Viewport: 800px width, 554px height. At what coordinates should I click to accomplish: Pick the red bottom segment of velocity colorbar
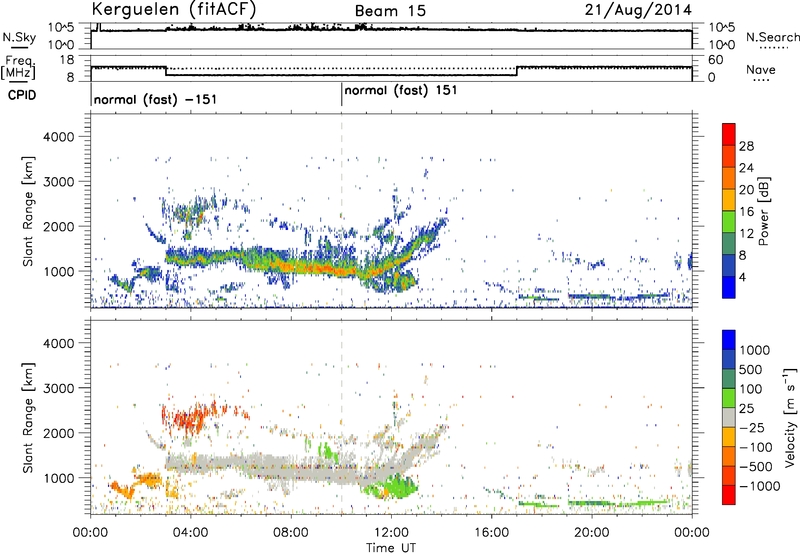pyautogui.click(x=729, y=495)
